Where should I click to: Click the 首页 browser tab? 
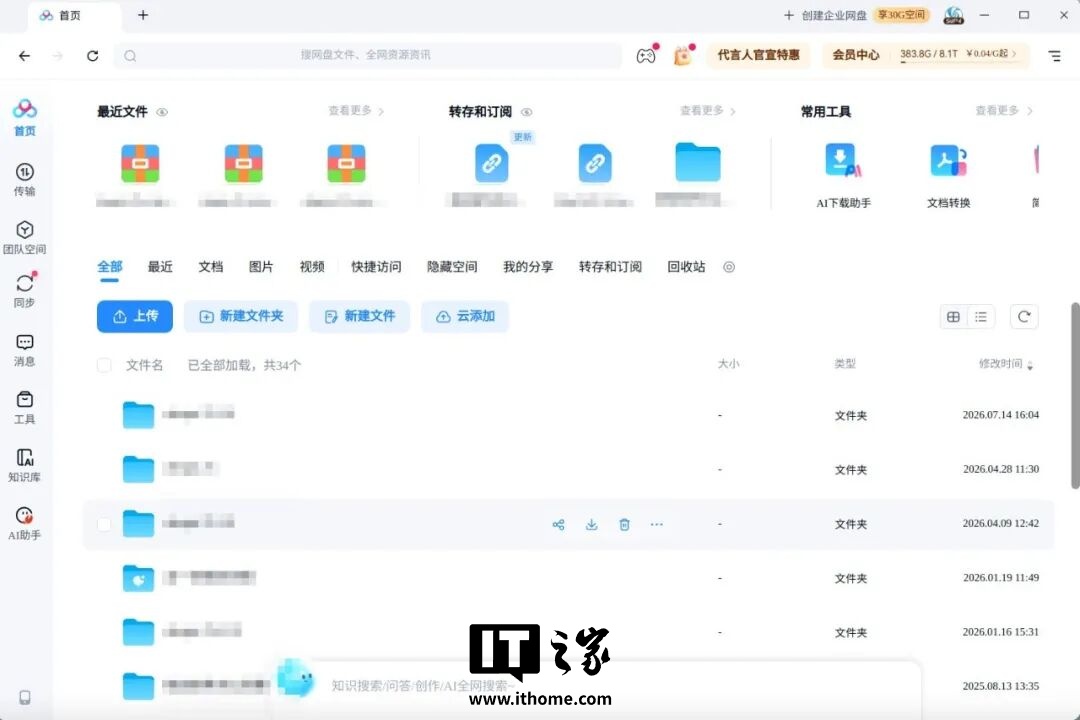coord(74,16)
